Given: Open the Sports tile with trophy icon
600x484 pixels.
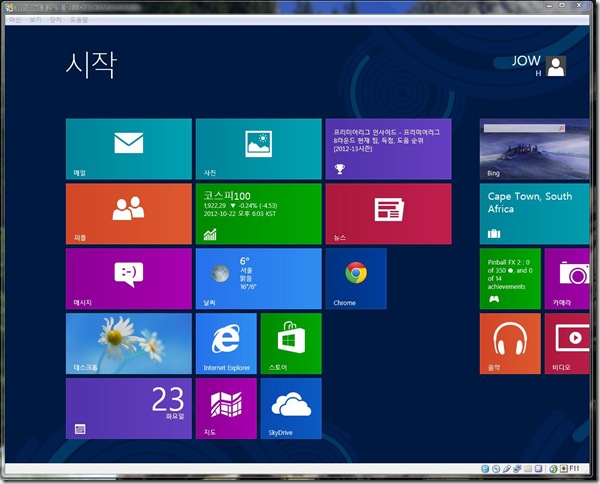Looking at the screenshot, I should pos(388,148).
